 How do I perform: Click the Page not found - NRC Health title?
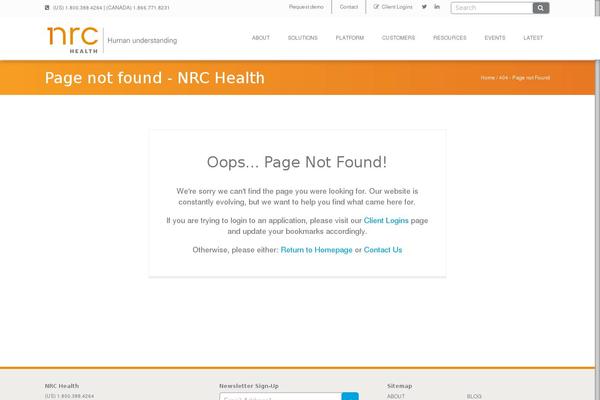155,78
